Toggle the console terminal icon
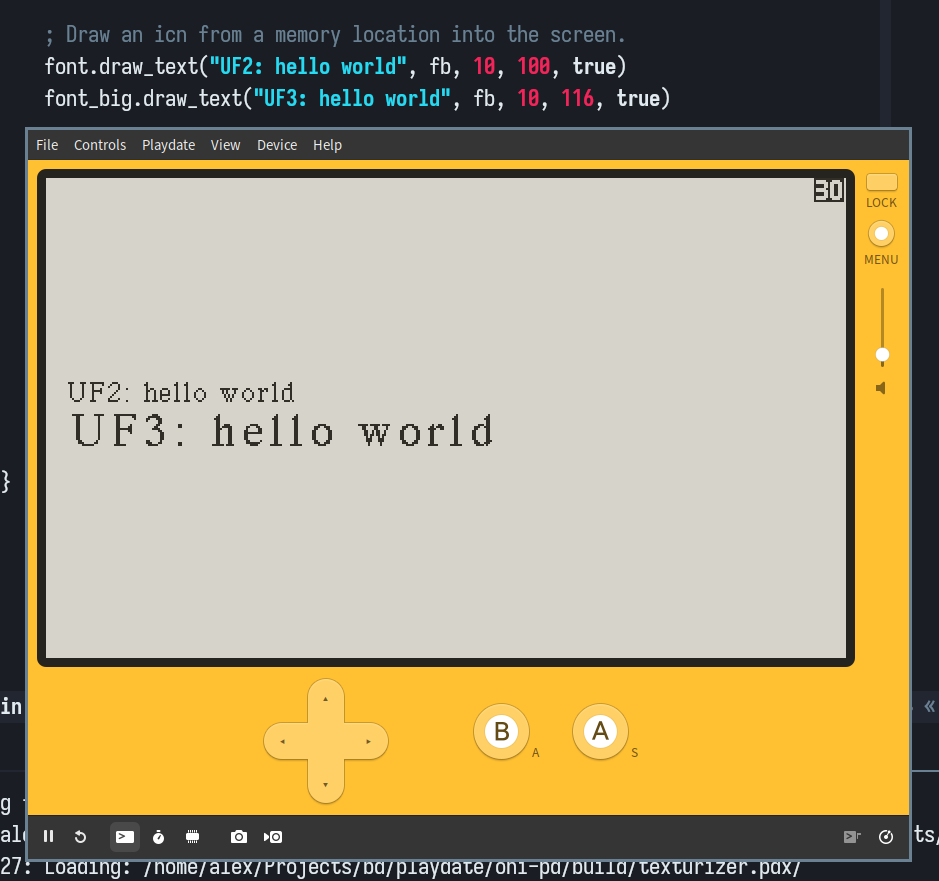This screenshot has height=881, width=939. pos(125,836)
